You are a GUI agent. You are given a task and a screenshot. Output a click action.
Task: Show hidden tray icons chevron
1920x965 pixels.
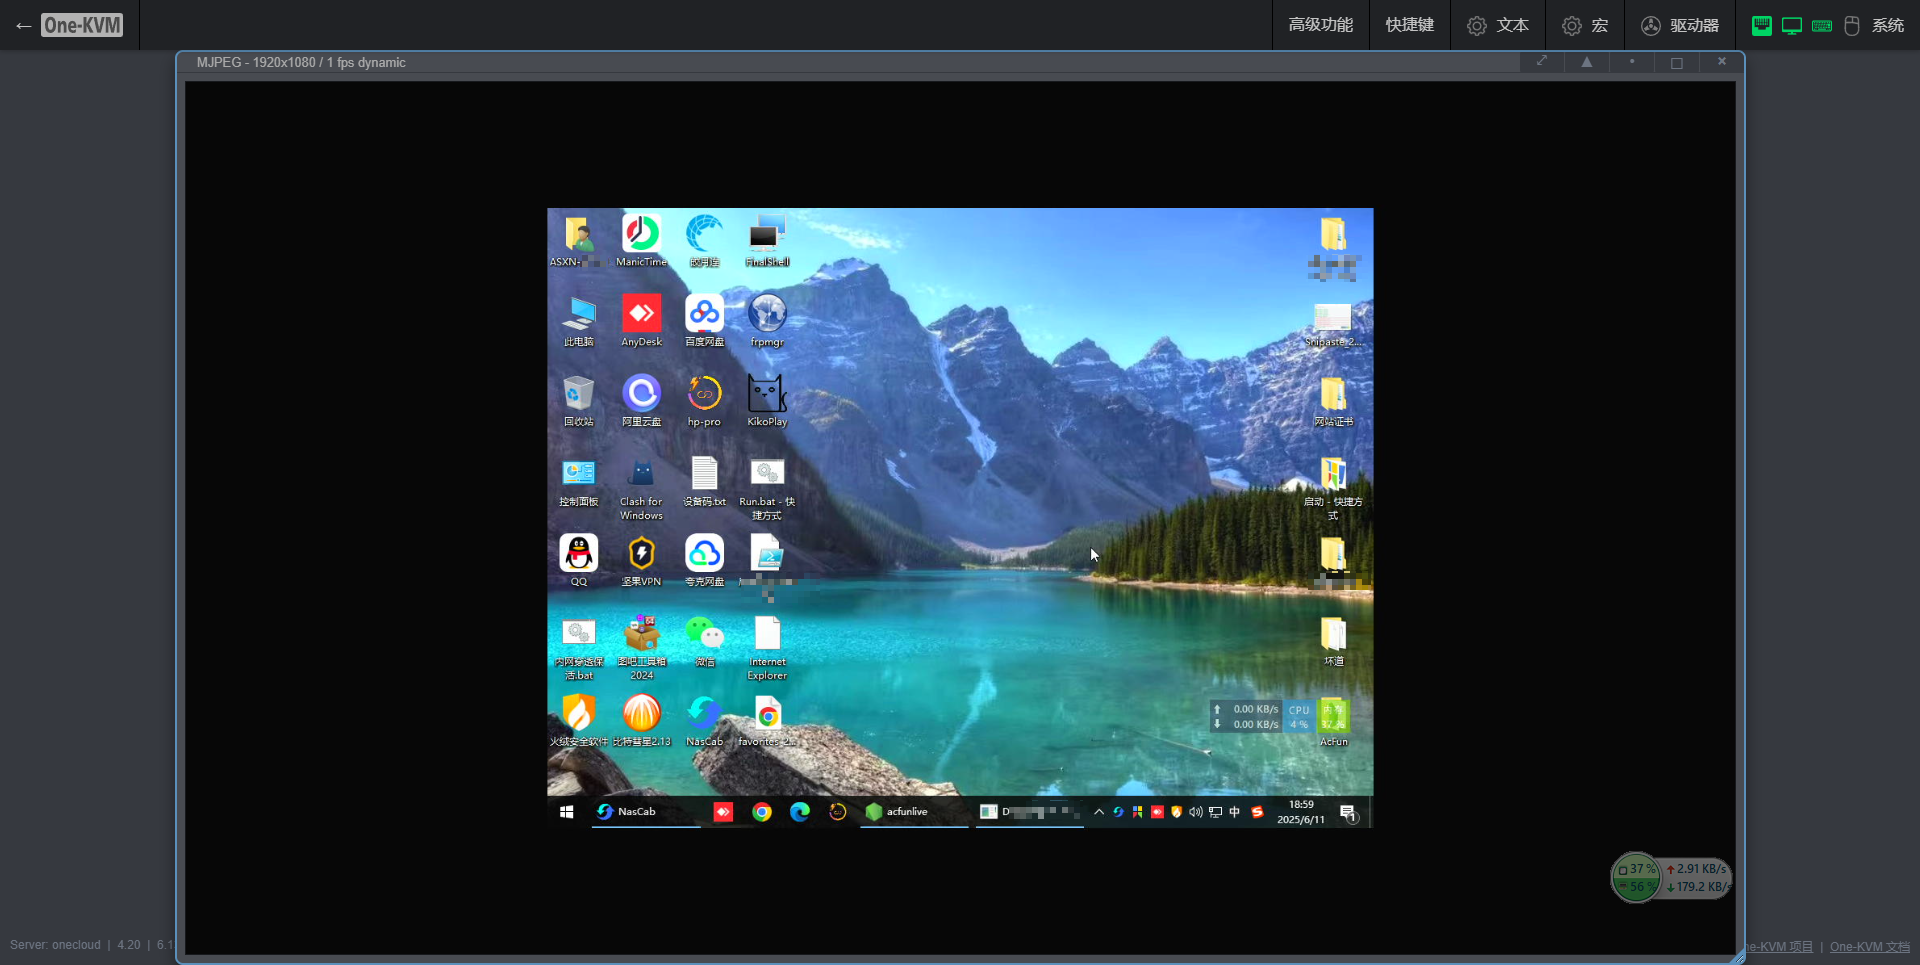point(1099,812)
